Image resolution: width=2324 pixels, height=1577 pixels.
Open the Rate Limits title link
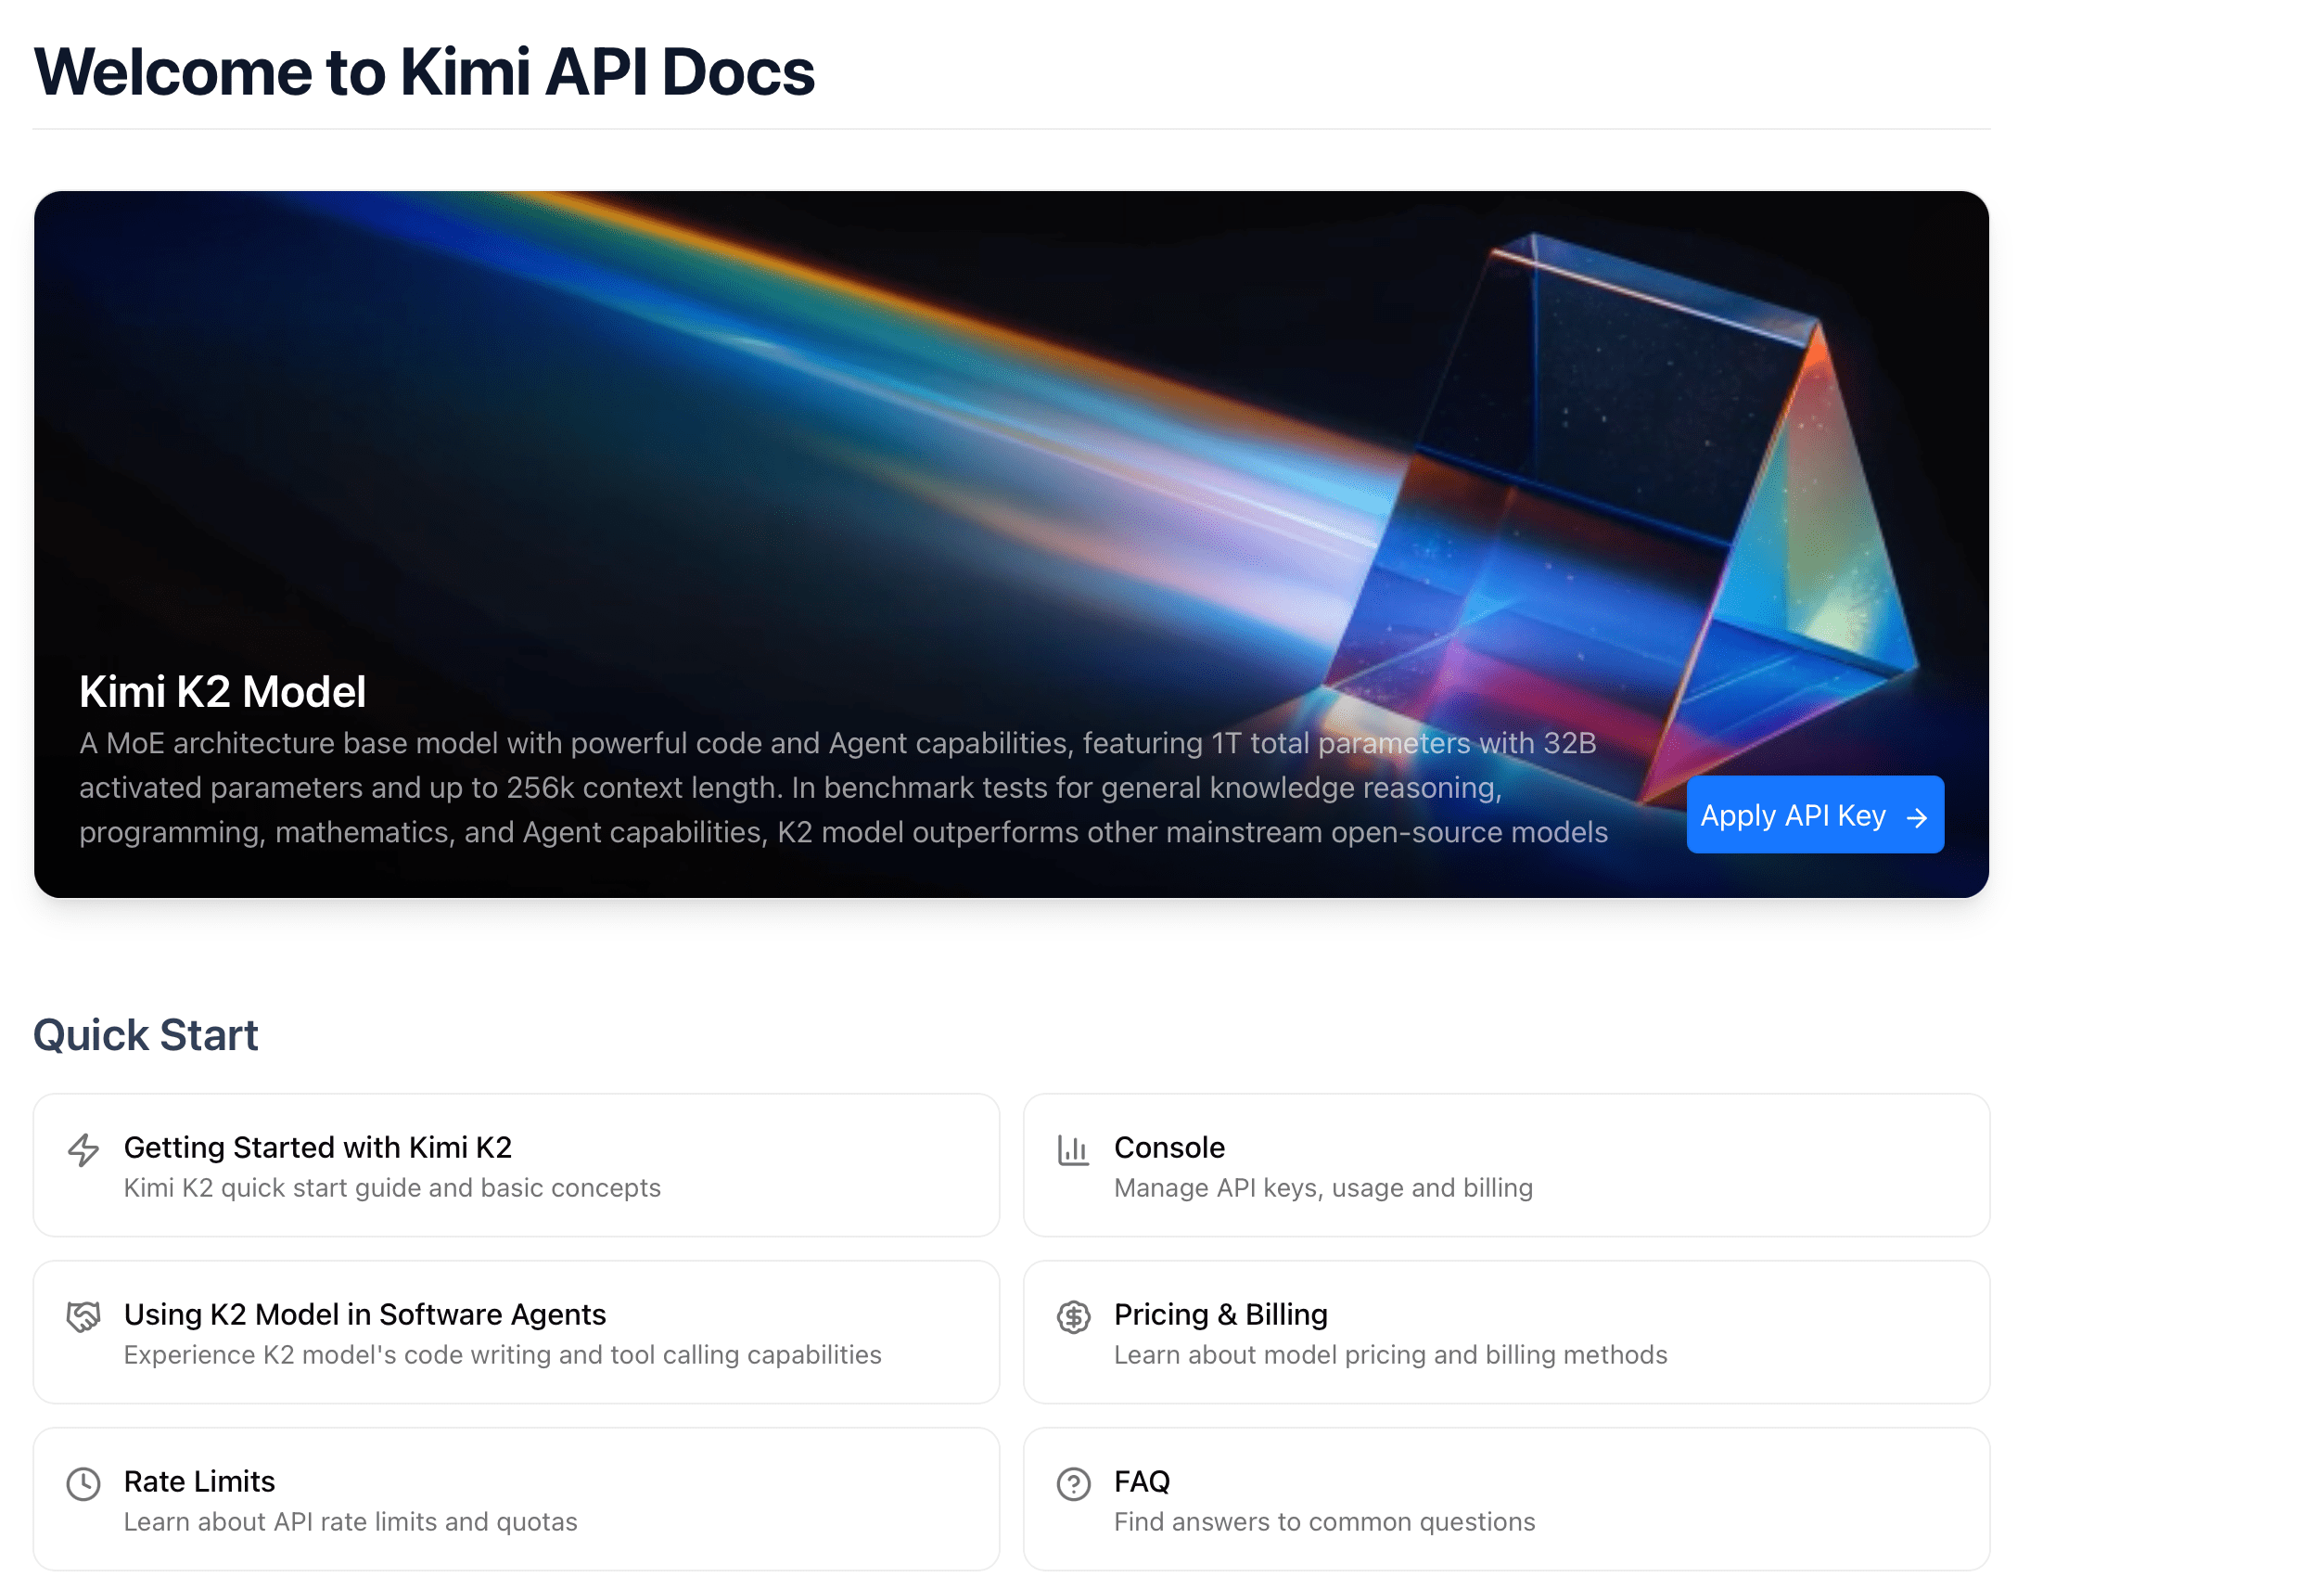199,1481
